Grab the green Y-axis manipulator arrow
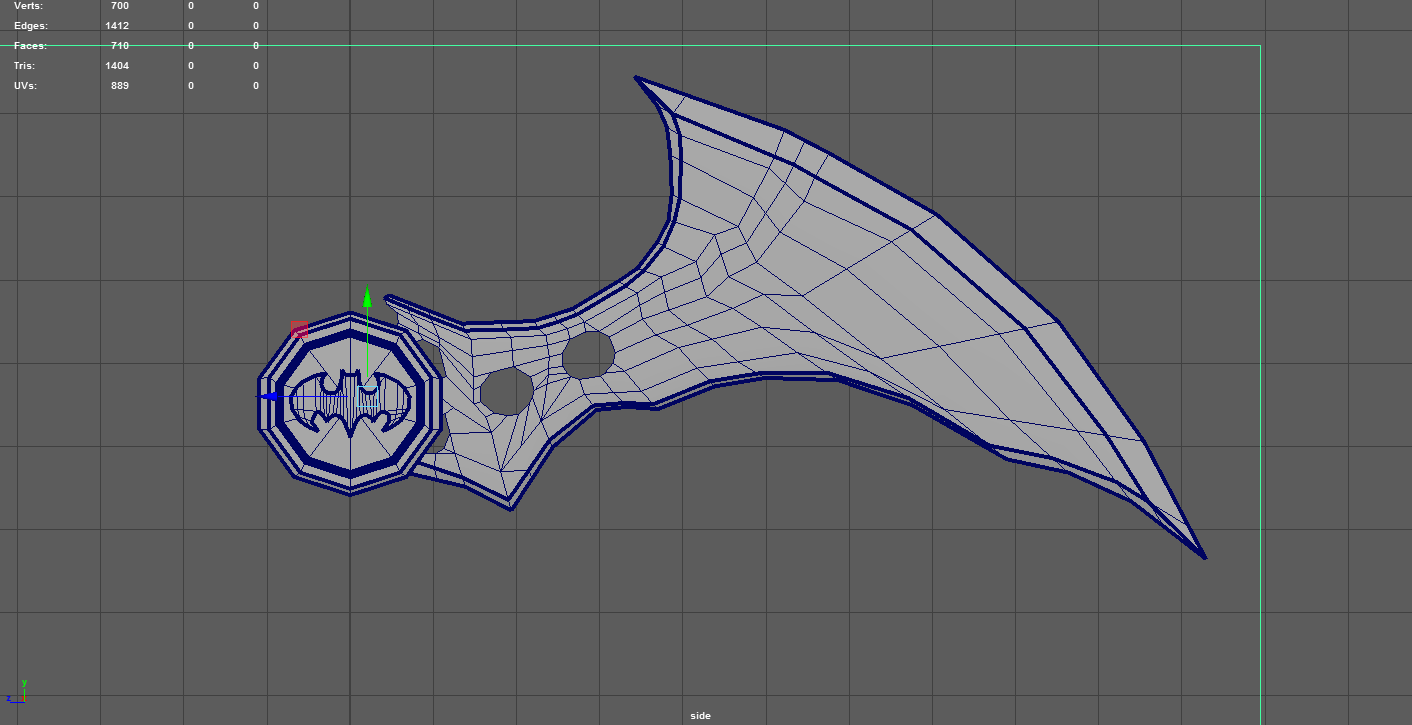The width and height of the screenshot is (1412, 725). 367,297
